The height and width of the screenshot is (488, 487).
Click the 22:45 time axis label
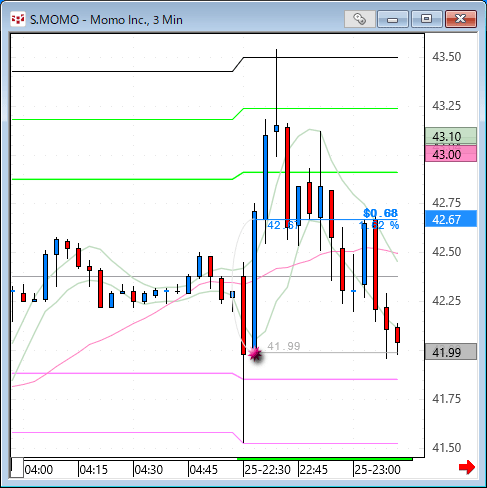(x=314, y=470)
